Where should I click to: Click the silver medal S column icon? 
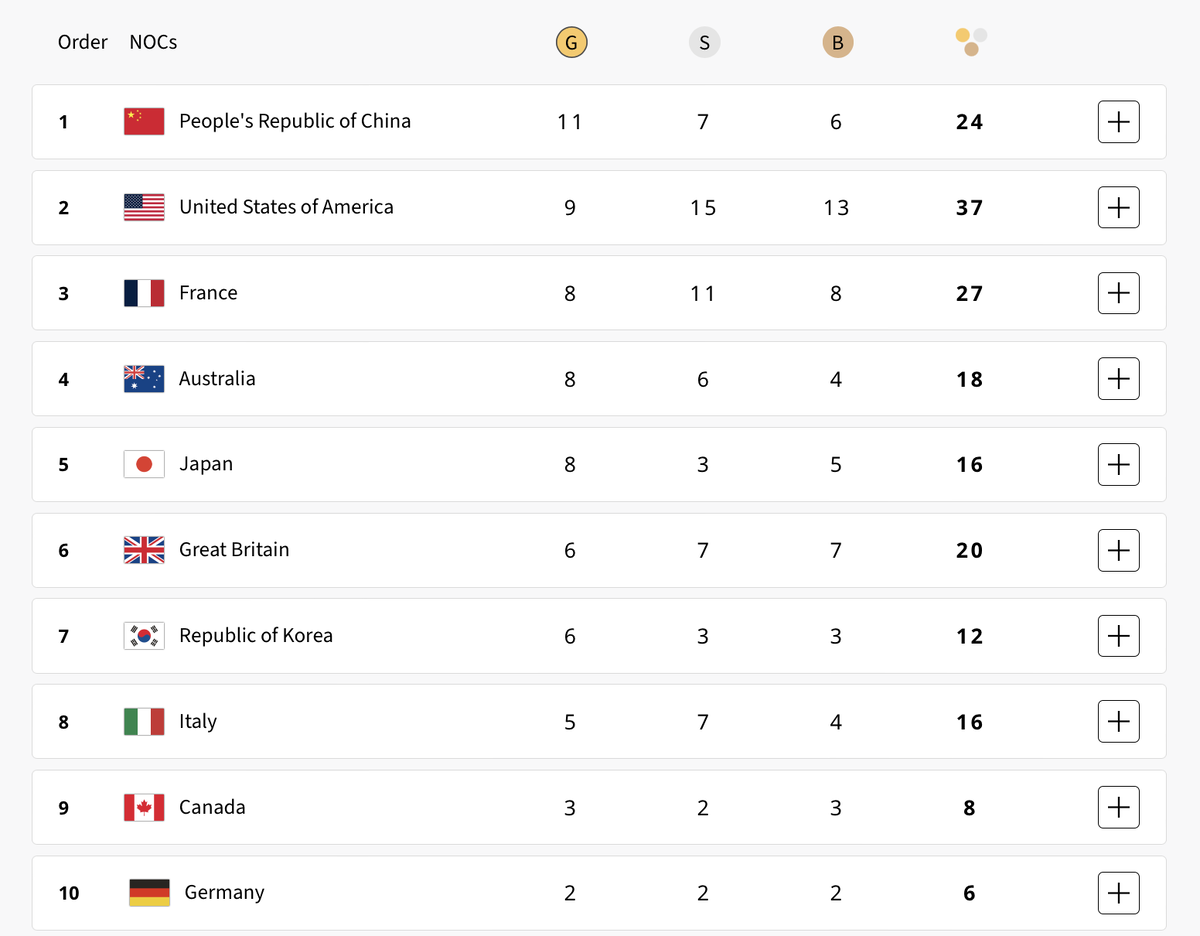tap(704, 43)
